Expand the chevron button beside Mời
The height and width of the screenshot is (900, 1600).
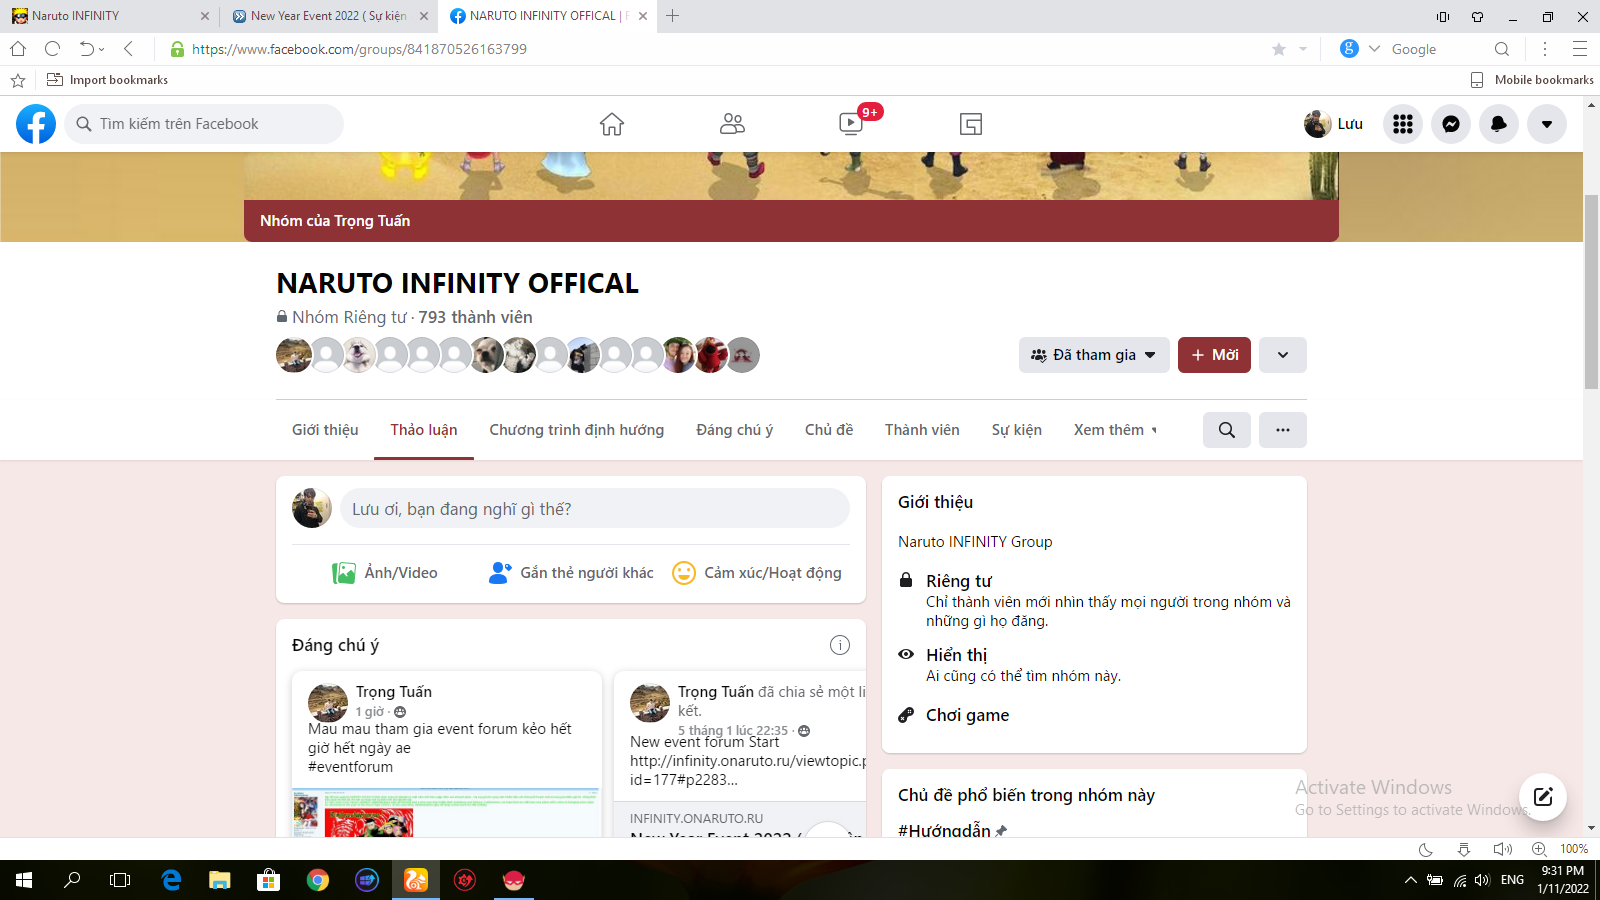click(1283, 355)
